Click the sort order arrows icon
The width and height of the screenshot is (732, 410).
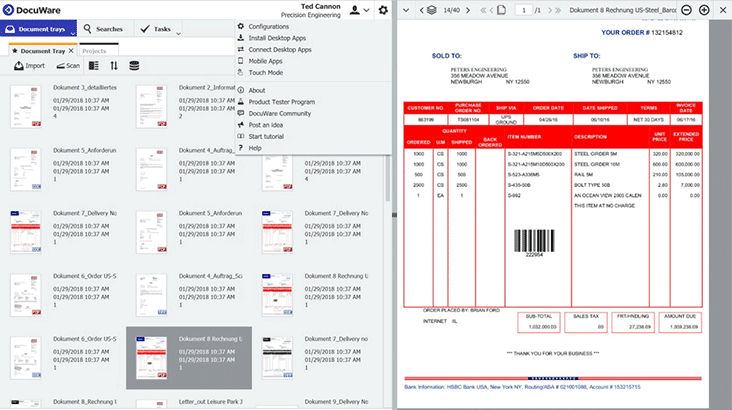tap(114, 66)
